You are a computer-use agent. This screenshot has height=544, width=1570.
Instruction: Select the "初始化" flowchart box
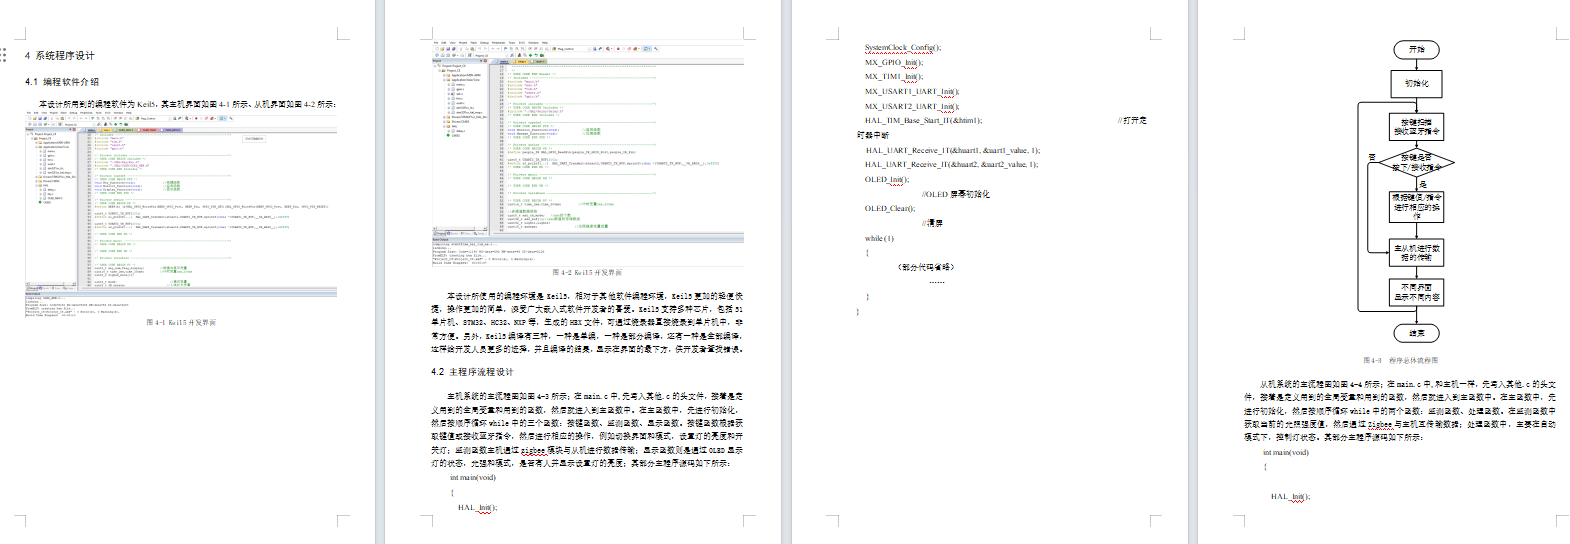[1416, 83]
